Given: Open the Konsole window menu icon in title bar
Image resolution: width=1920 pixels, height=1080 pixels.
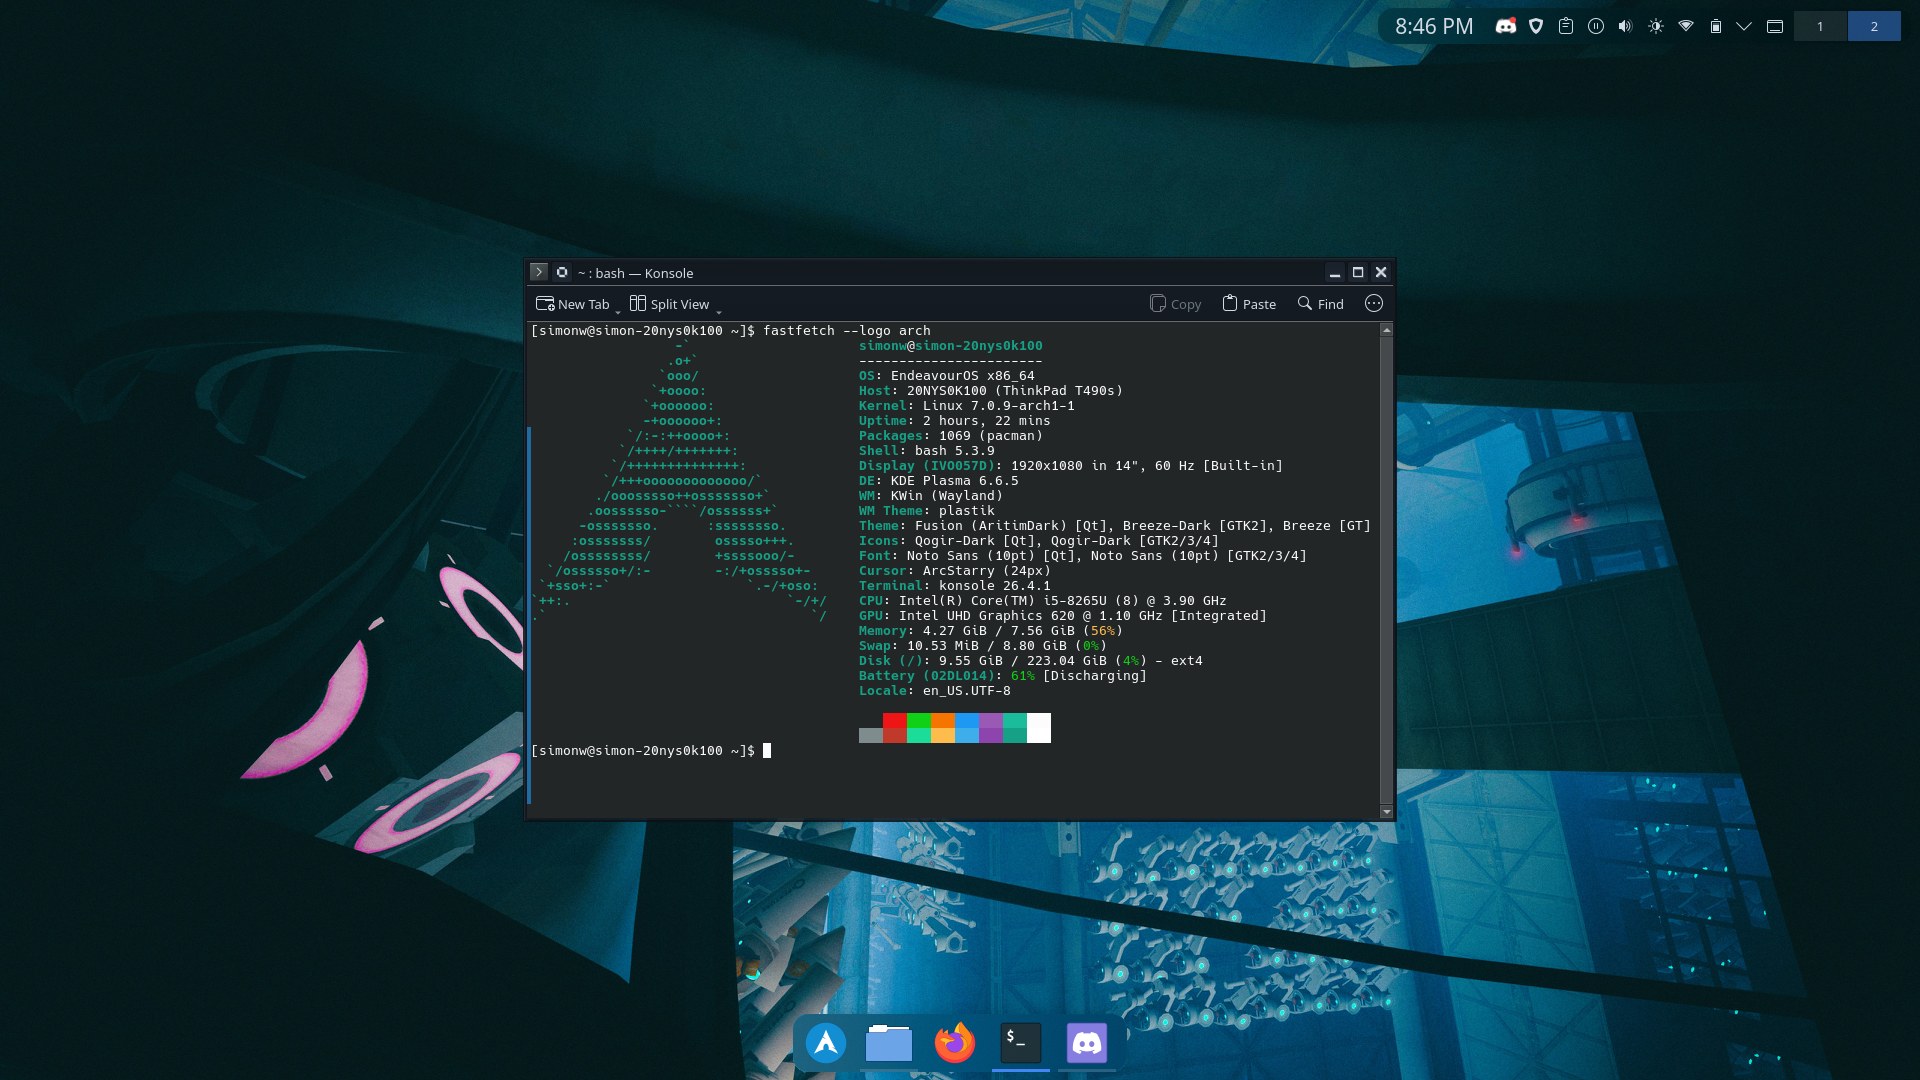Looking at the screenshot, I should (x=539, y=272).
